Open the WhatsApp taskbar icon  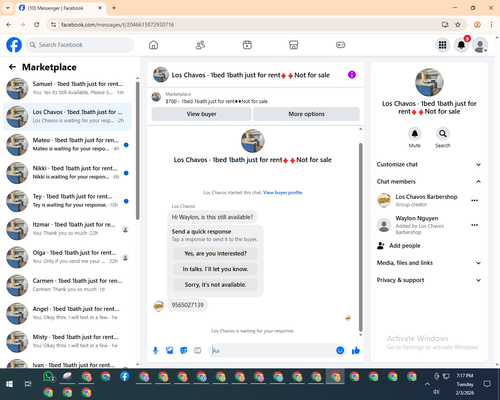tap(48, 377)
